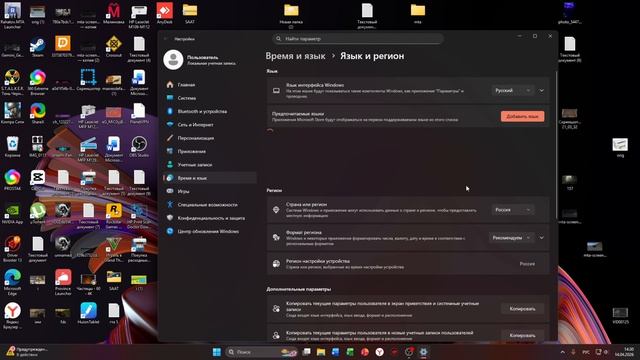This screenshot has height=360, width=640.
Task: Open the taskbar clock and date
Action: click(x=625, y=352)
